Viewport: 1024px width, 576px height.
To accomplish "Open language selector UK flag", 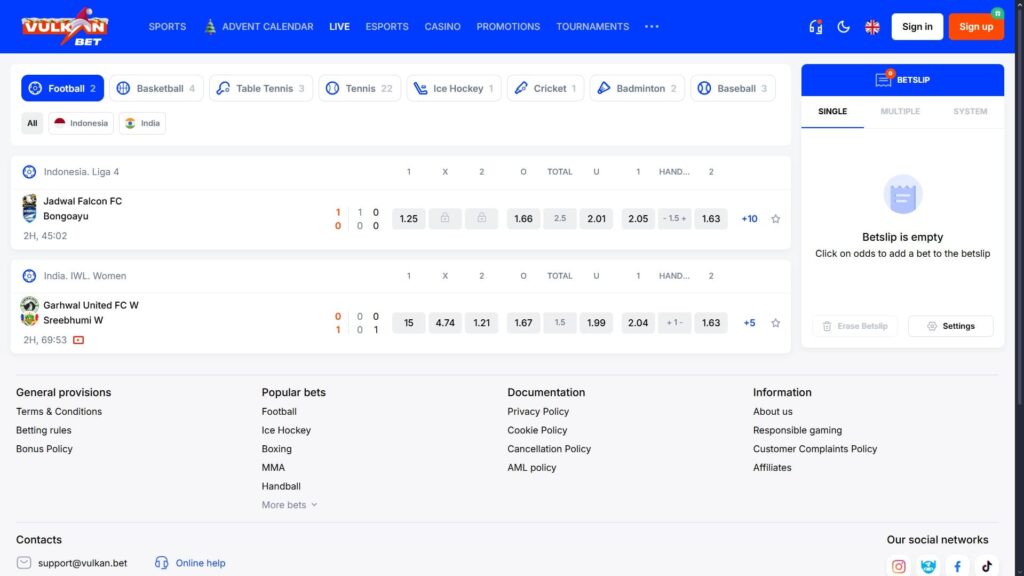I will point(872,27).
